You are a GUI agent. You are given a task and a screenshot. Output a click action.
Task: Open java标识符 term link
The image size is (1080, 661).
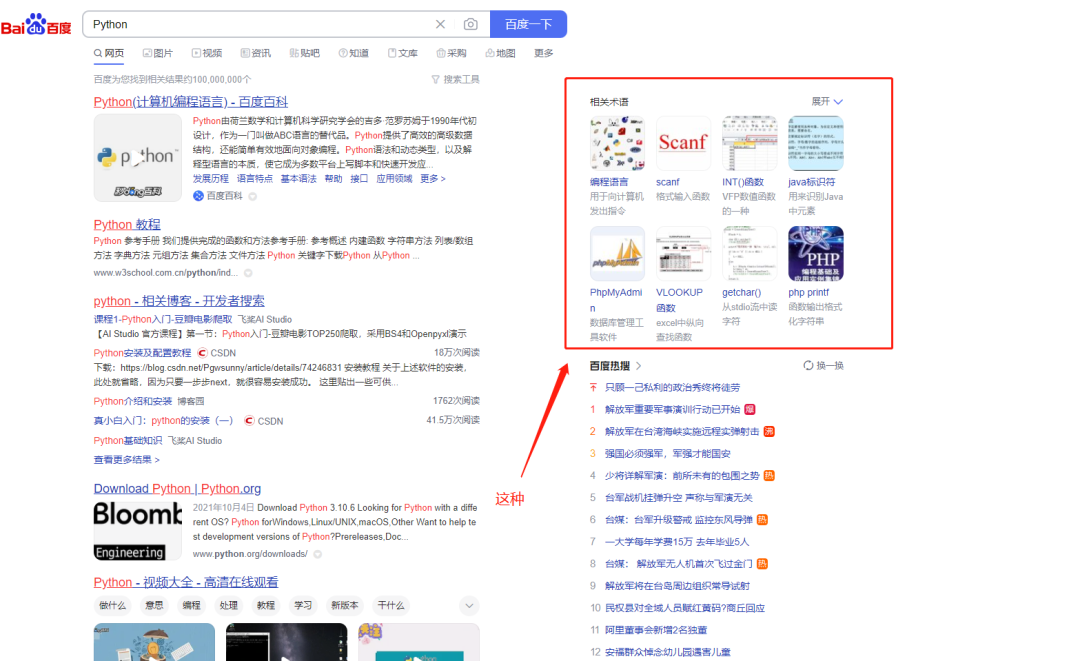tap(811, 182)
